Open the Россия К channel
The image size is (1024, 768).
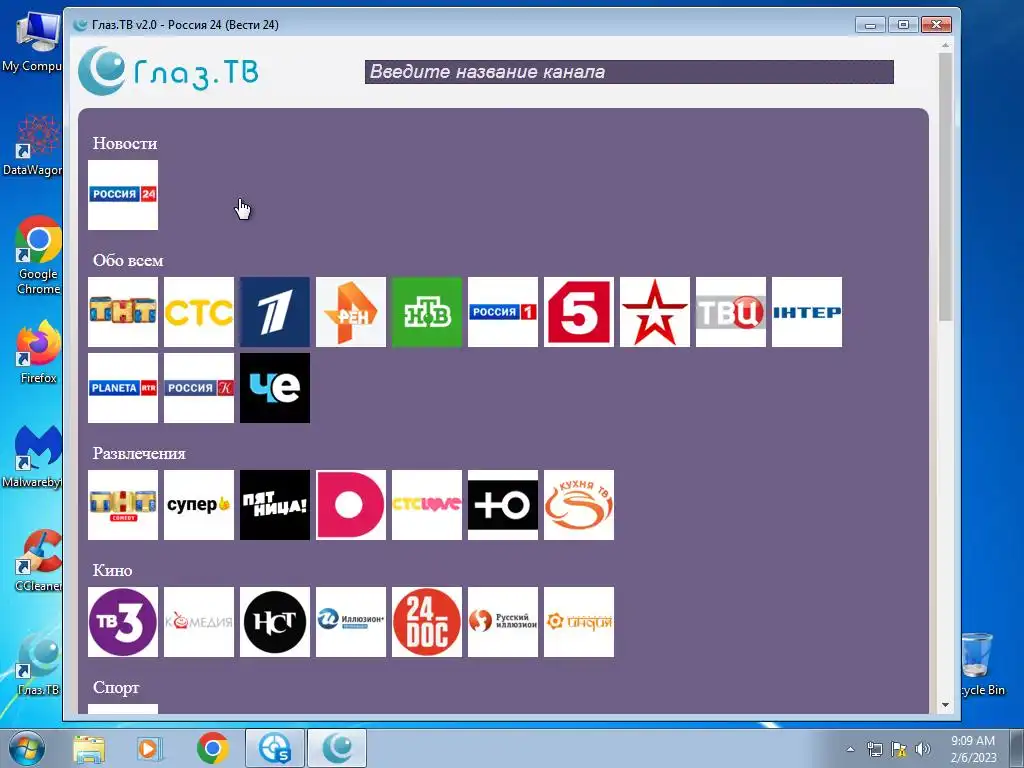[x=199, y=388]
